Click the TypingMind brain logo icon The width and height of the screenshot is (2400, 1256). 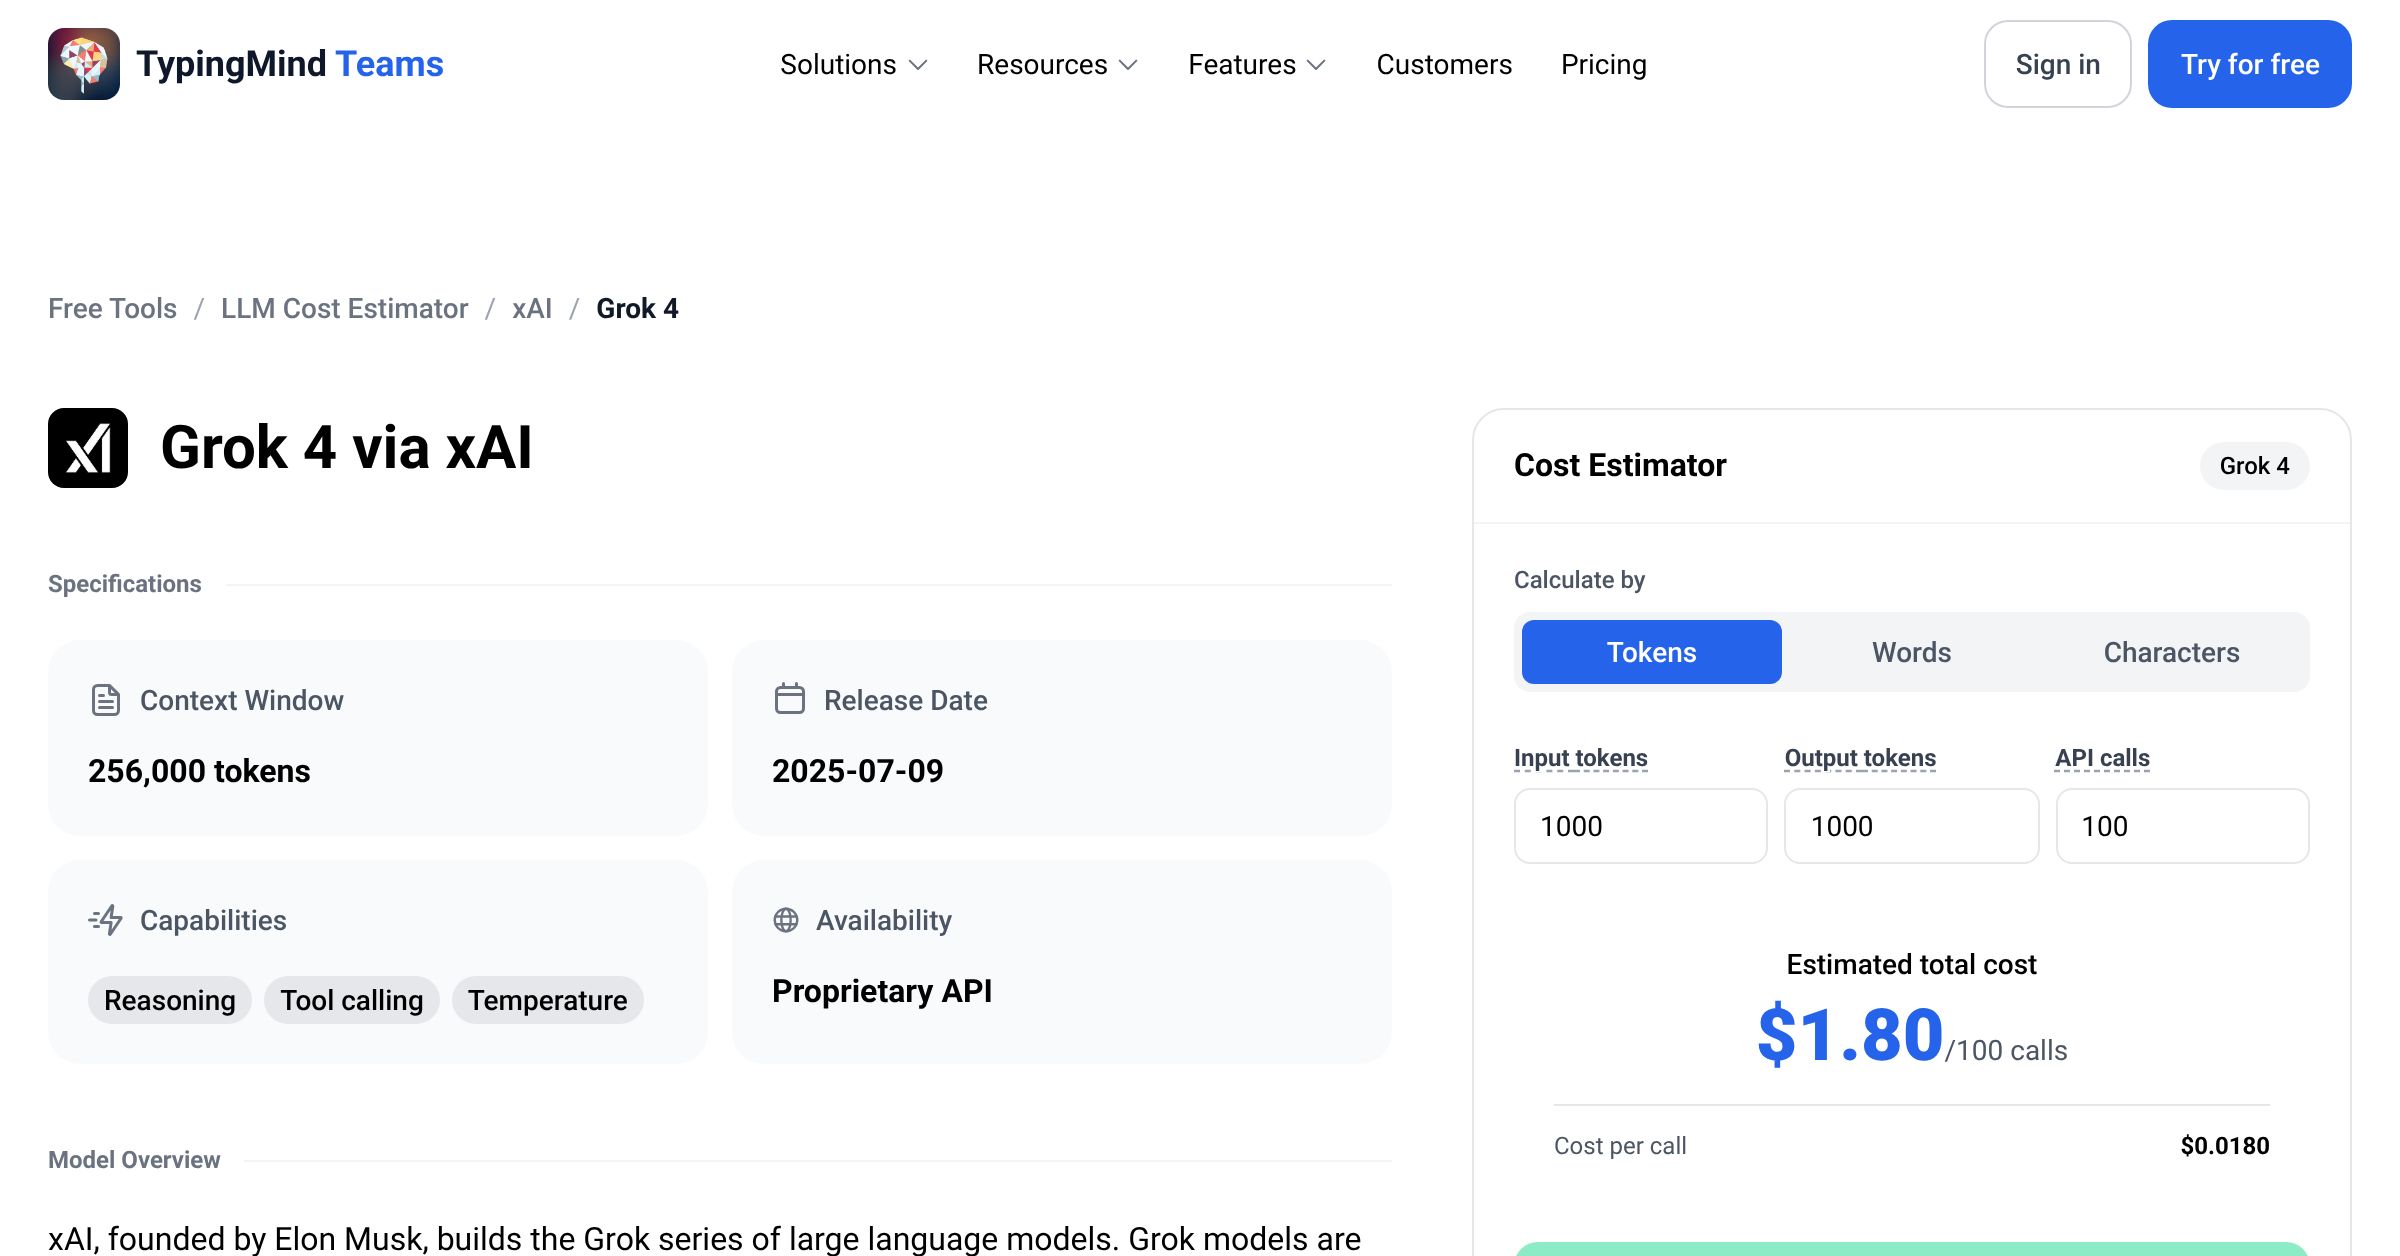(x=84, y=64)
